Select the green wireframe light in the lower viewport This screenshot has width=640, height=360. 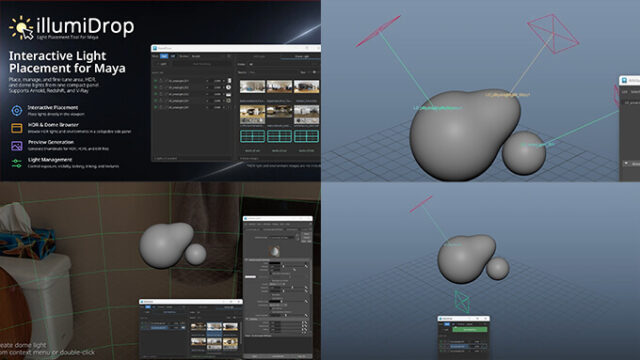(462, 301)
